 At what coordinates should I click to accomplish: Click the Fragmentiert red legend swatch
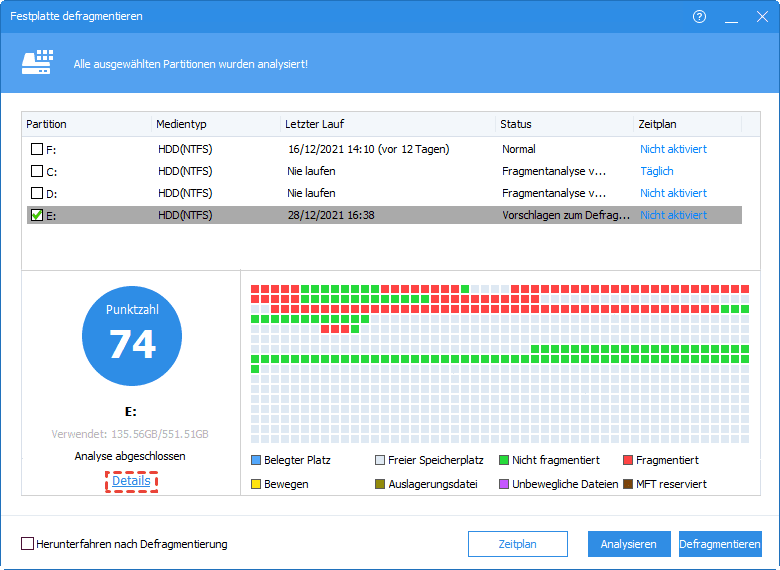628,460
